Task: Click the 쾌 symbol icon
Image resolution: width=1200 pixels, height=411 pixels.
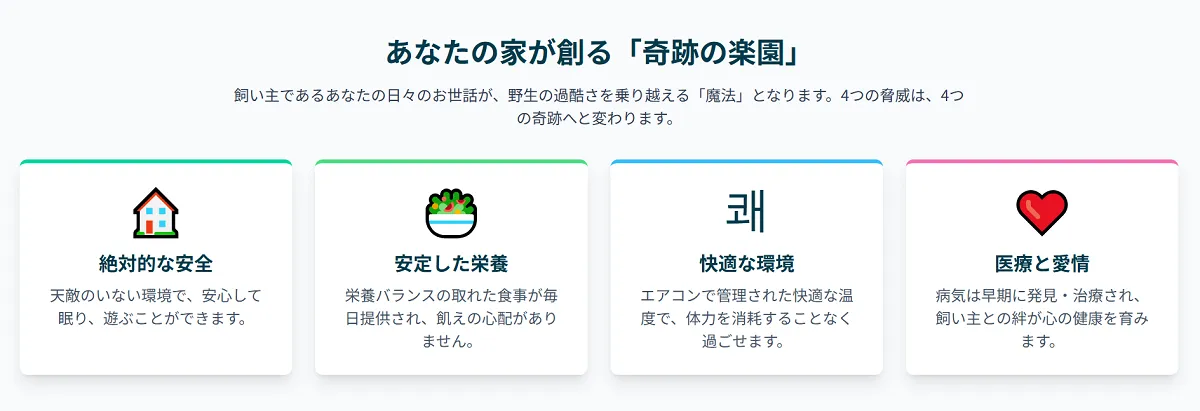Action: click(x=746, y=210)
